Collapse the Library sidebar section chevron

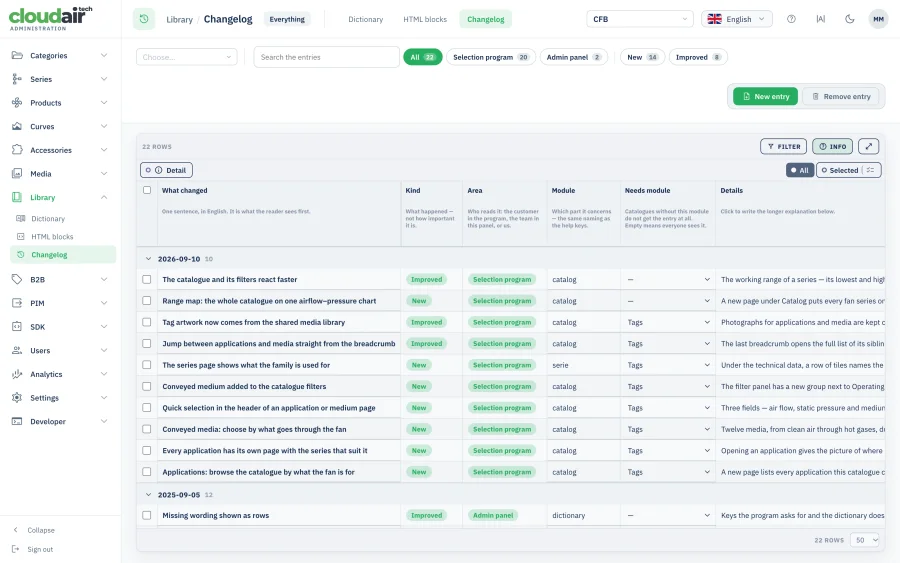click(x=104, y=197)
